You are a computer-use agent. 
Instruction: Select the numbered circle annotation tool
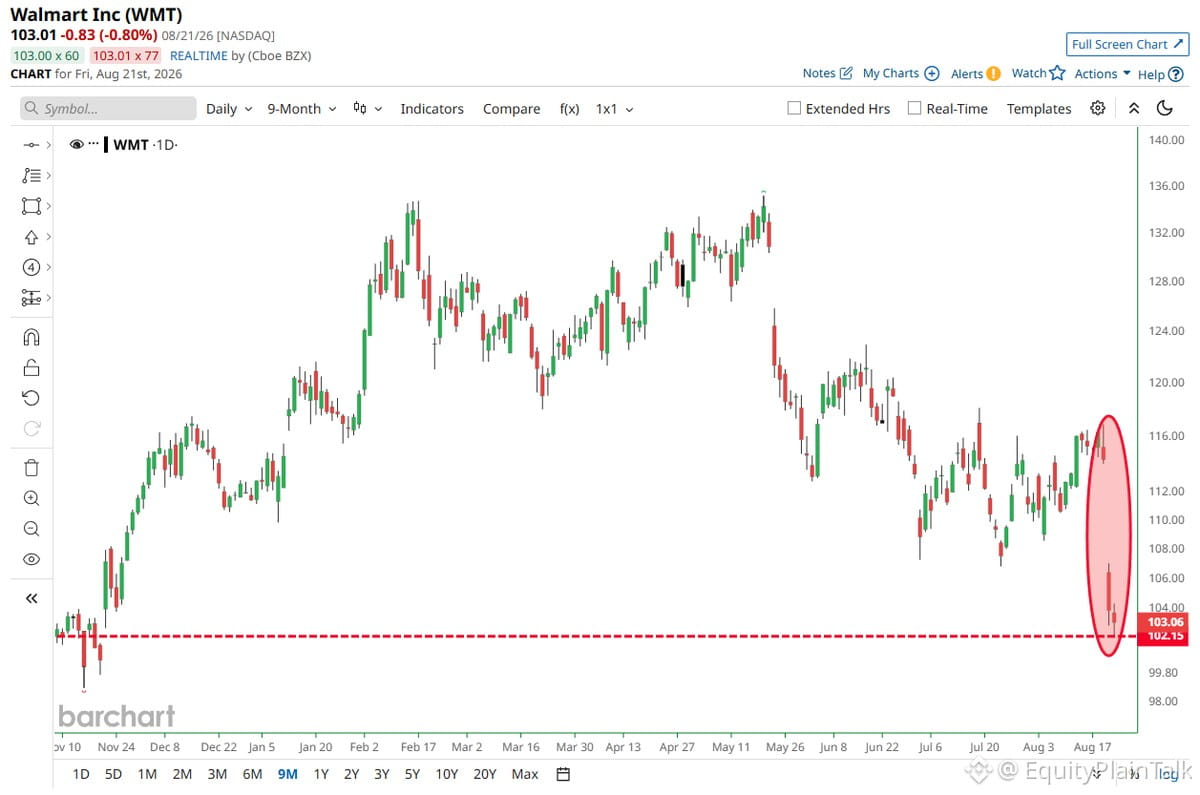click(x=30, y=267)
